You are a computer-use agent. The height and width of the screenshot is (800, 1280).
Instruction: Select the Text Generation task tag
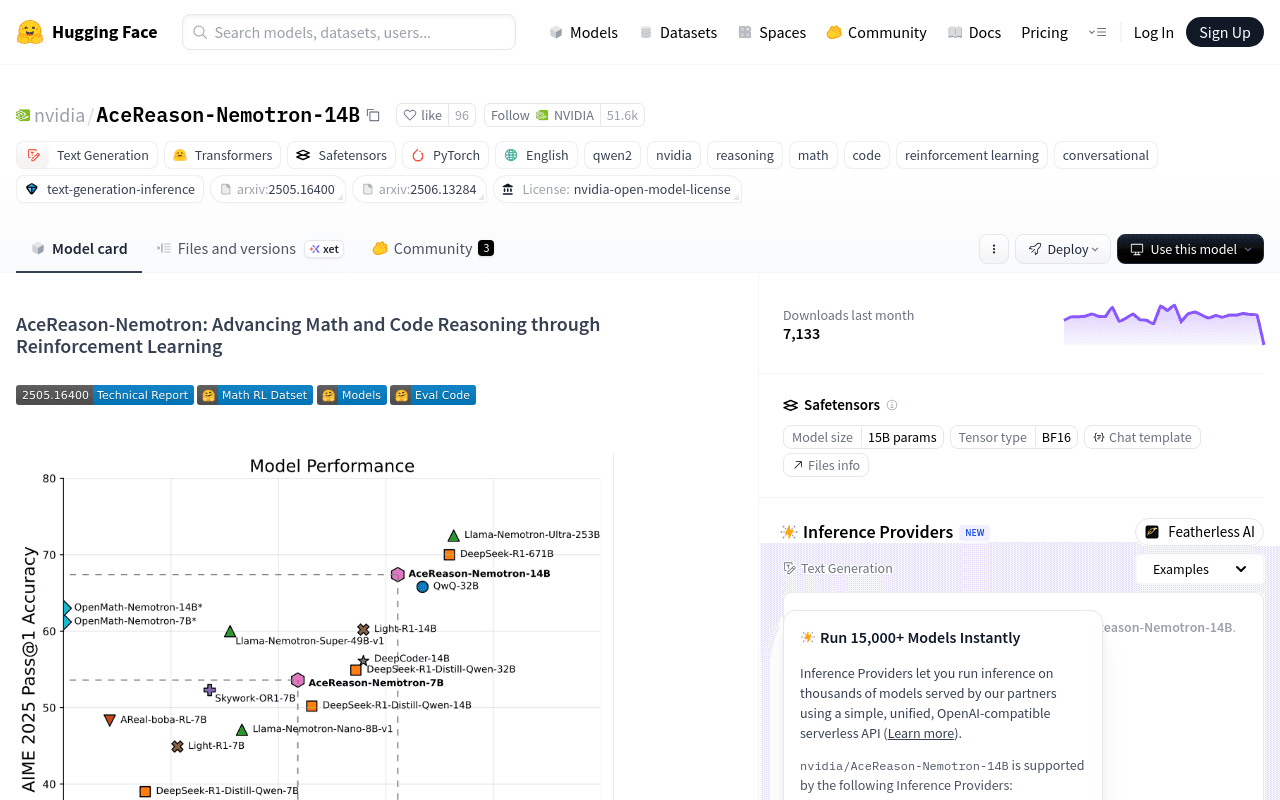(87, 155)
